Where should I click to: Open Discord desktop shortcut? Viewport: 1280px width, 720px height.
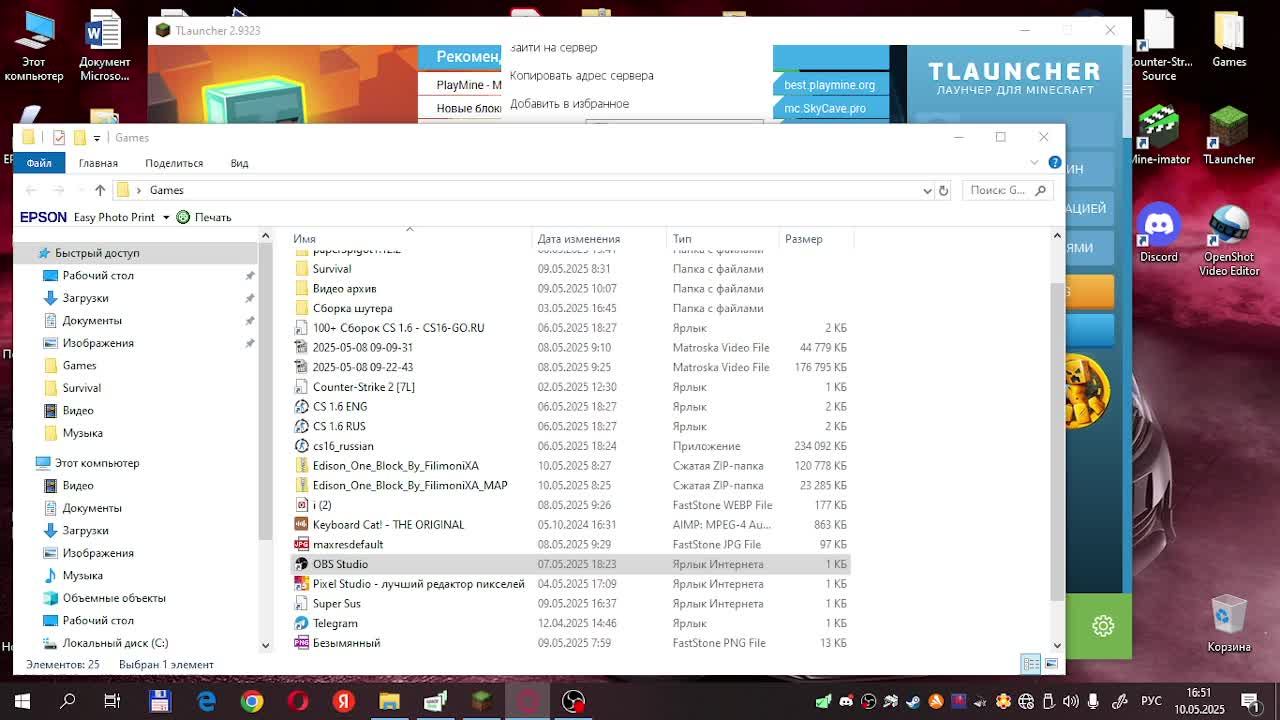(x=1159, y=234)
